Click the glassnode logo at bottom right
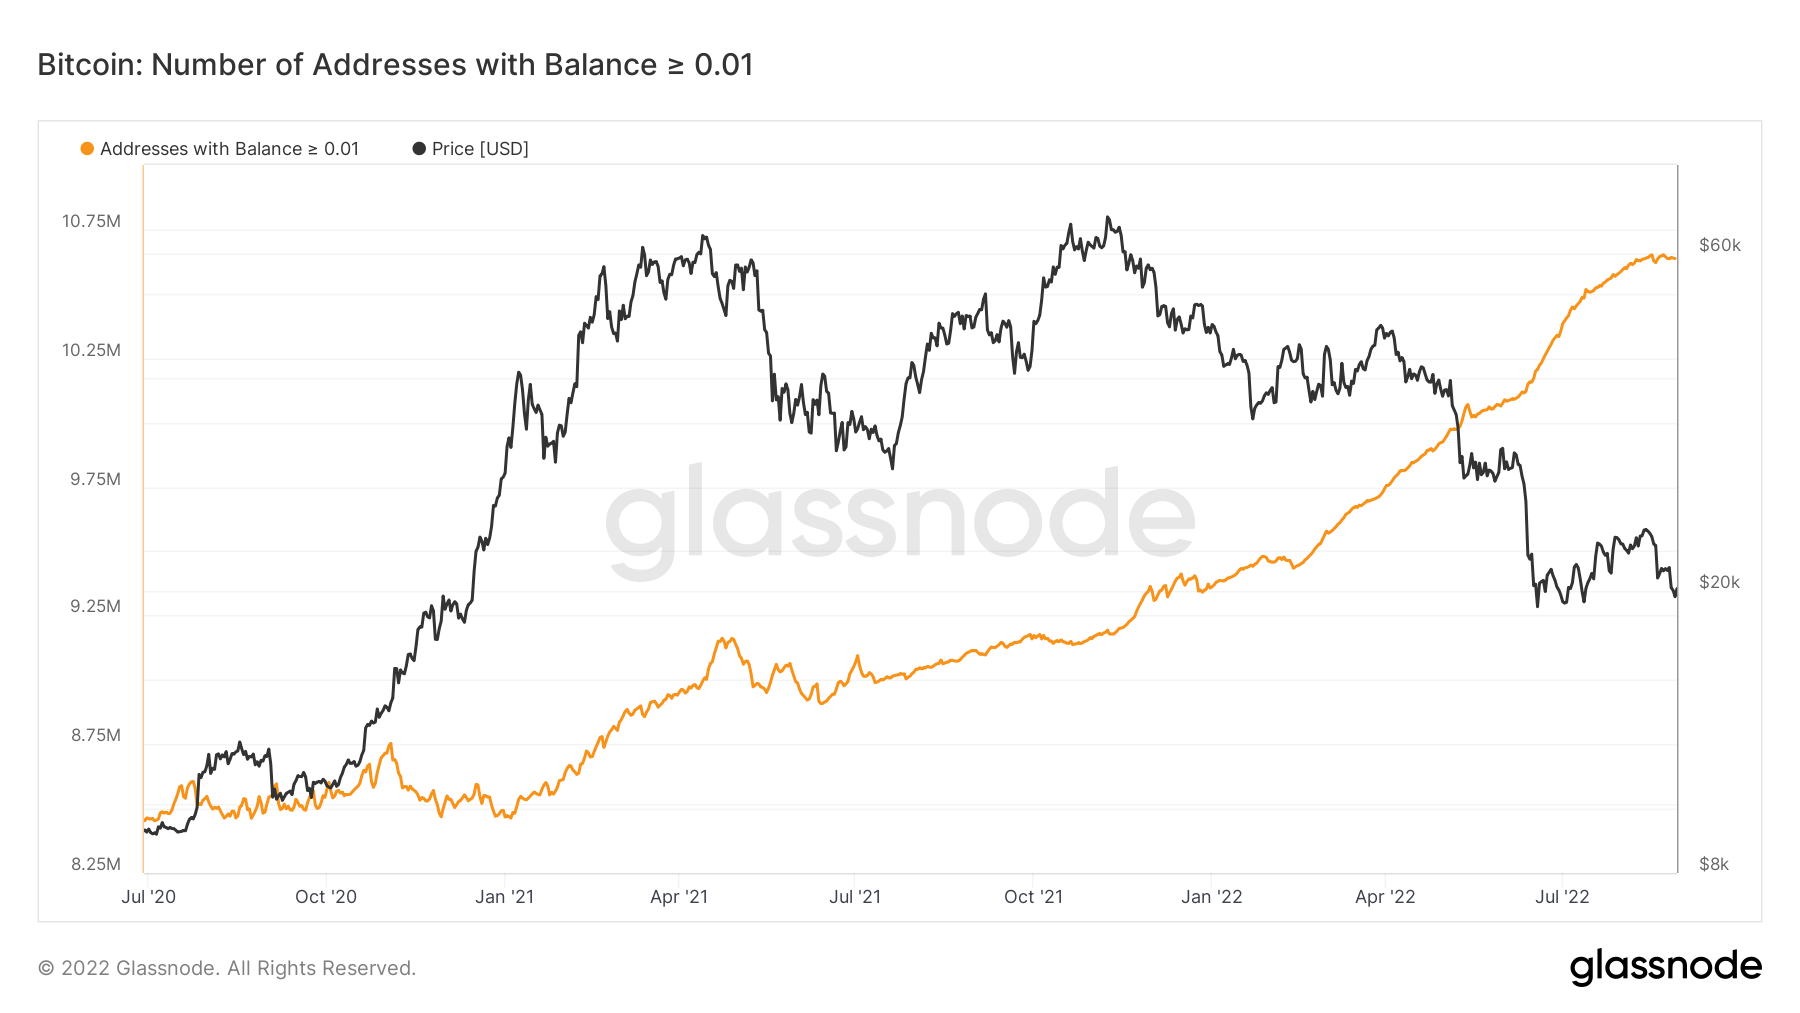Viewport: 1800px width, 1013px height. coord(1665,967)
